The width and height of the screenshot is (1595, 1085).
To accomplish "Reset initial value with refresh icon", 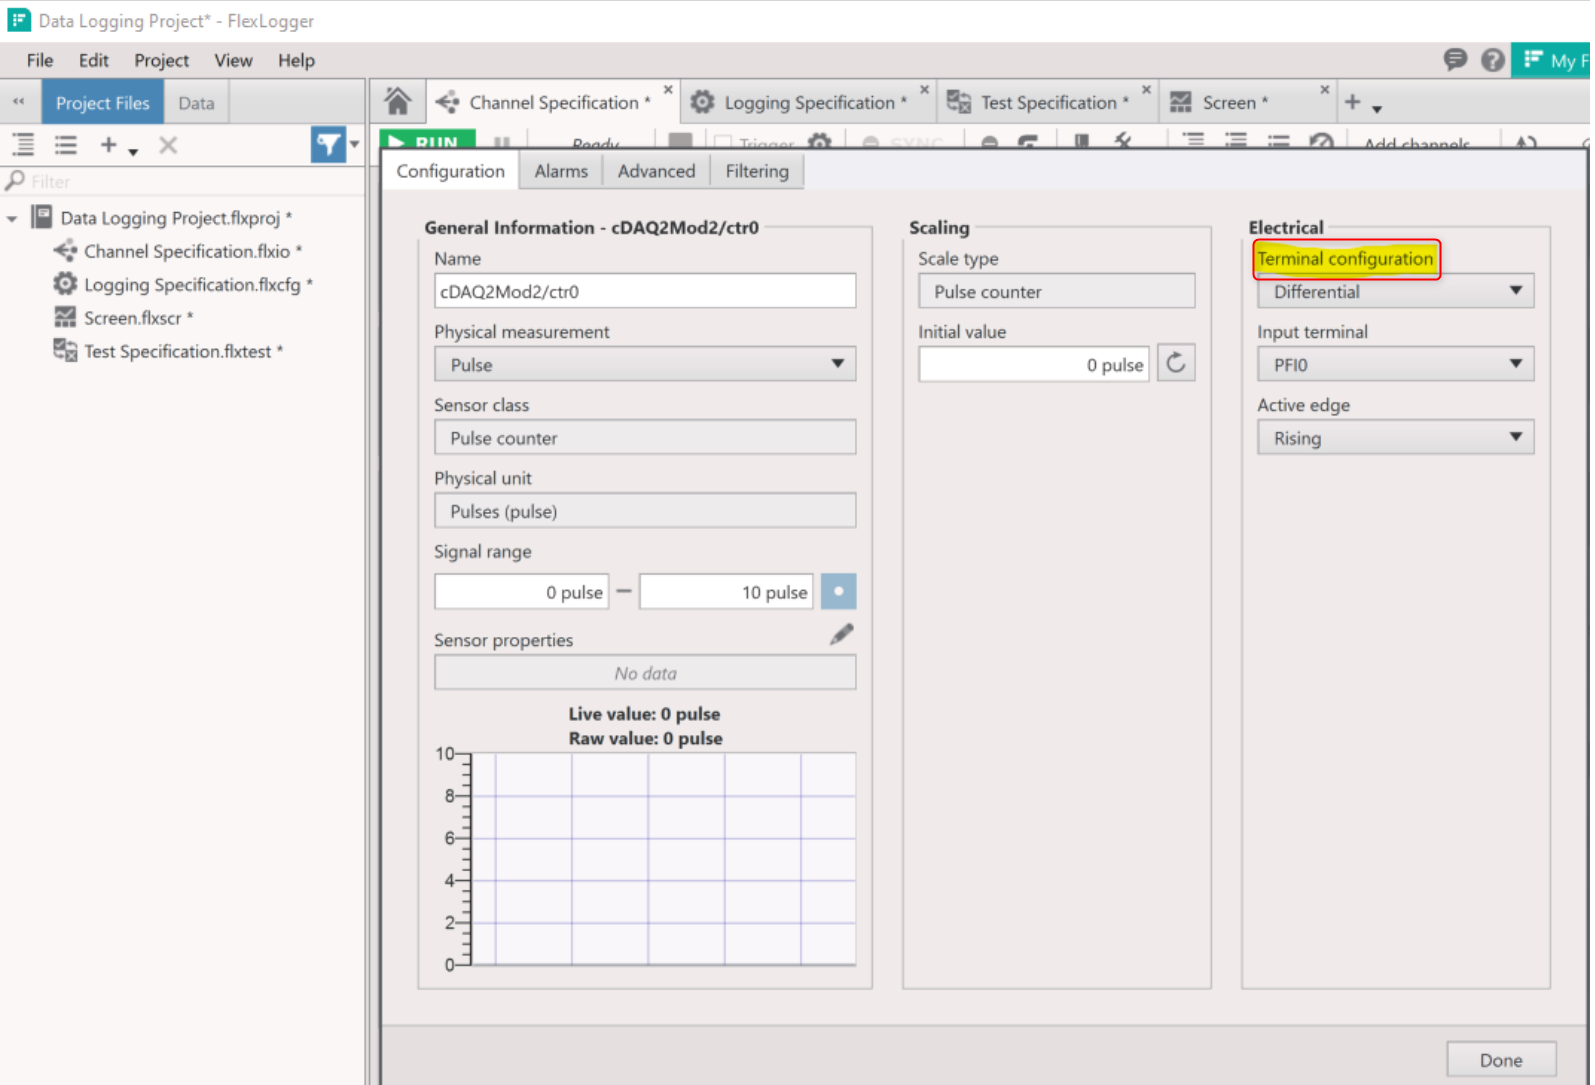I will tap(1176, 362).
